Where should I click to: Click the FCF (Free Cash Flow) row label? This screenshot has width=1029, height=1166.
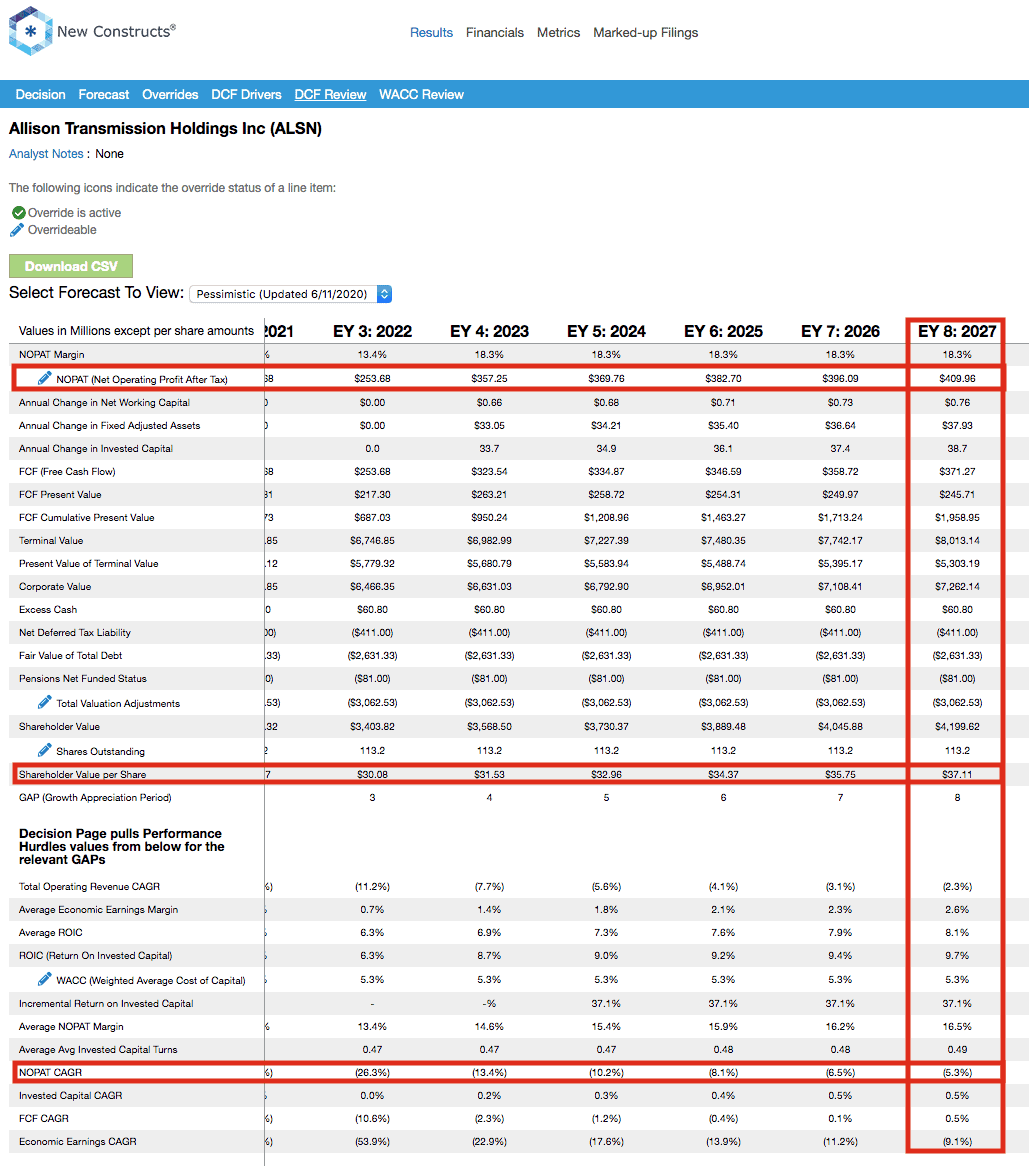point(67,471)
